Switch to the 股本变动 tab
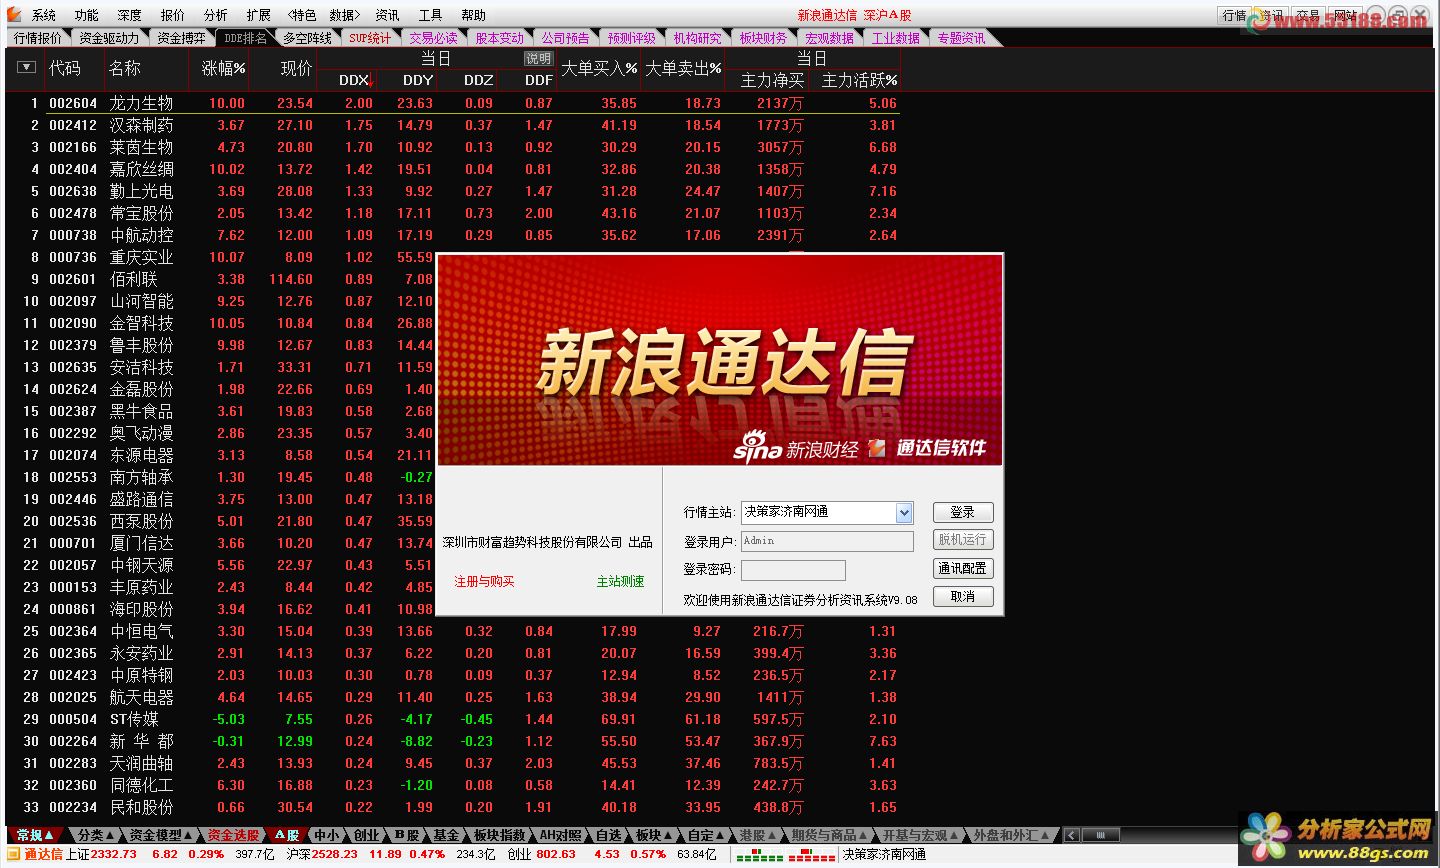Image resolution: width=1440 pixels, height=868 pixels. coord(499,38)
